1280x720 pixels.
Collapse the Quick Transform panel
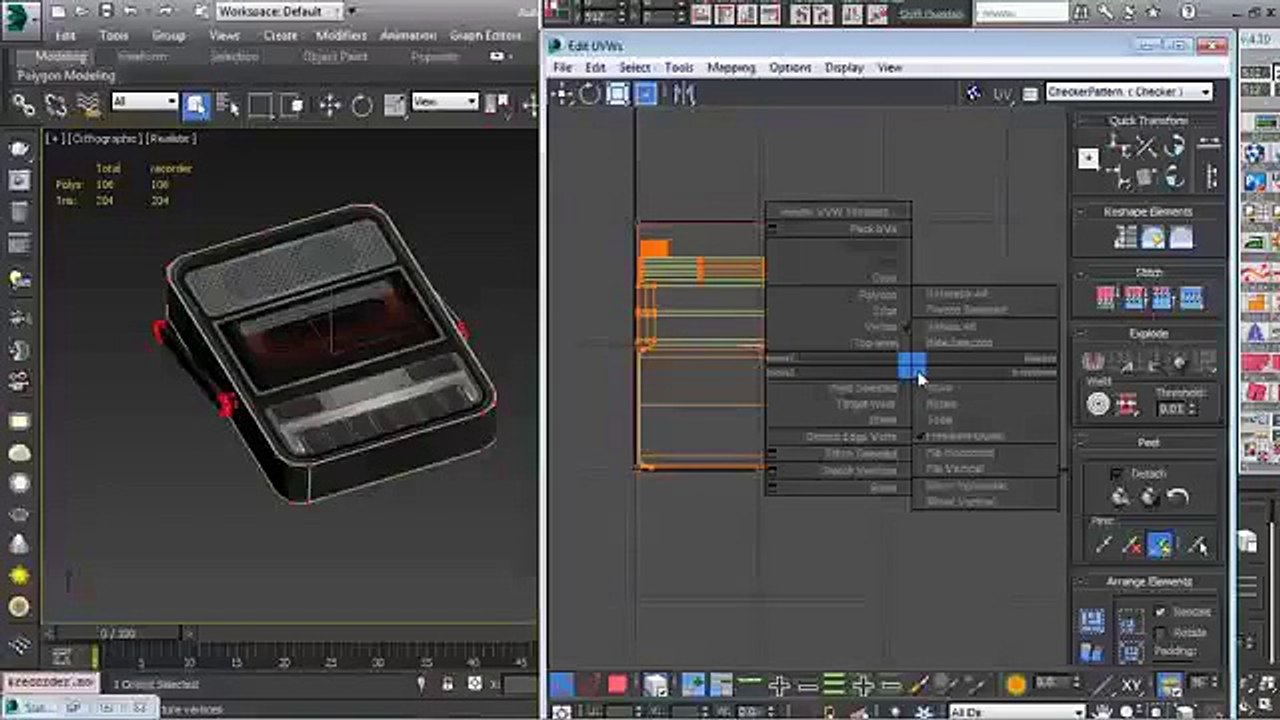1081,121
